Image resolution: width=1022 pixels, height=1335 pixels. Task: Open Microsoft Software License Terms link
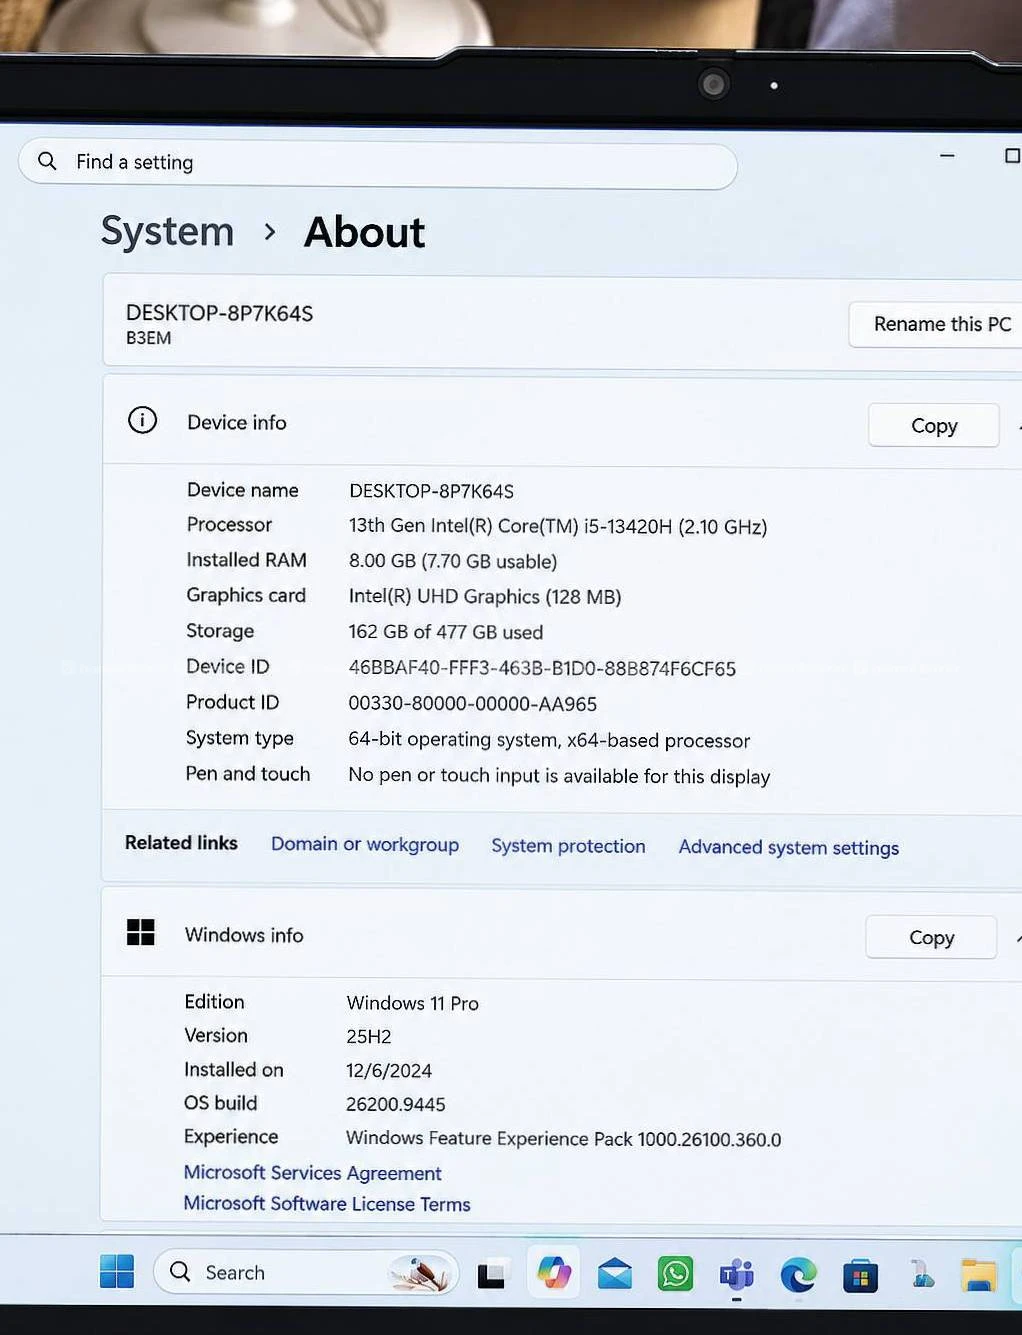pyautogui.click(x=327, y=1203)
